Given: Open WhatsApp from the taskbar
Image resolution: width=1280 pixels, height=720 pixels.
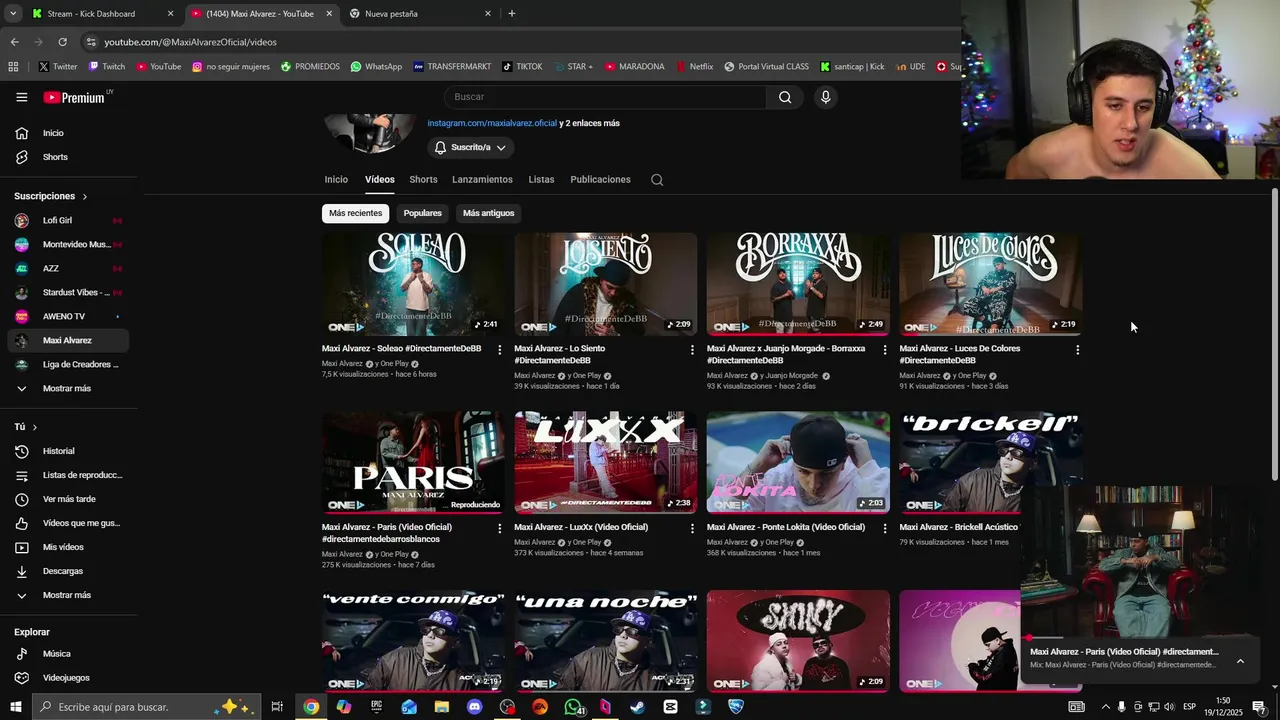Looking at the screenshot, I should tap(573, 707).
